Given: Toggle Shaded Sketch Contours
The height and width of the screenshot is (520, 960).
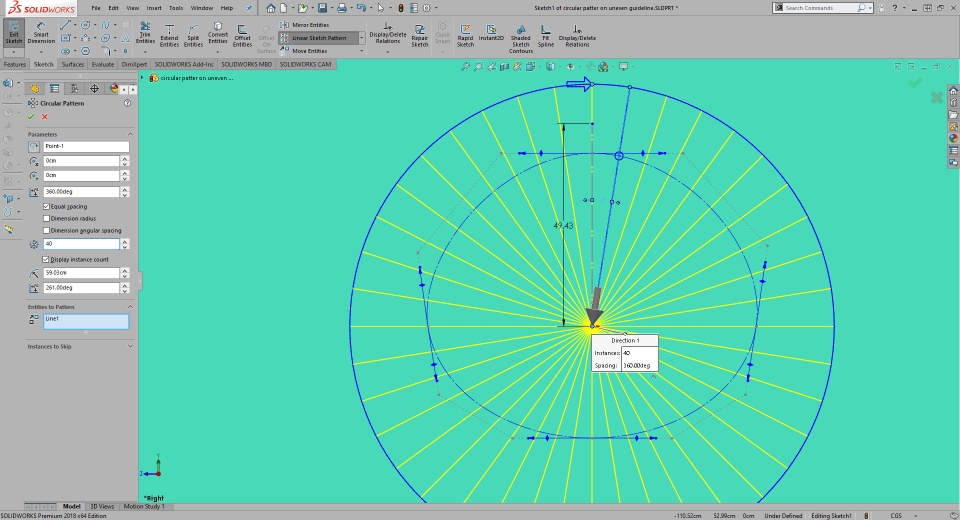Looking at the screenshot, I should point(520,39).
